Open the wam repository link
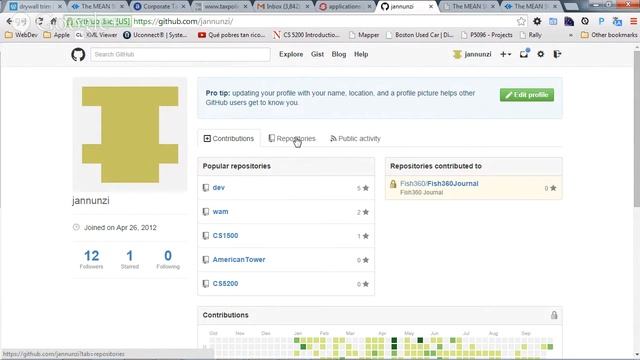 click(220, 211)
